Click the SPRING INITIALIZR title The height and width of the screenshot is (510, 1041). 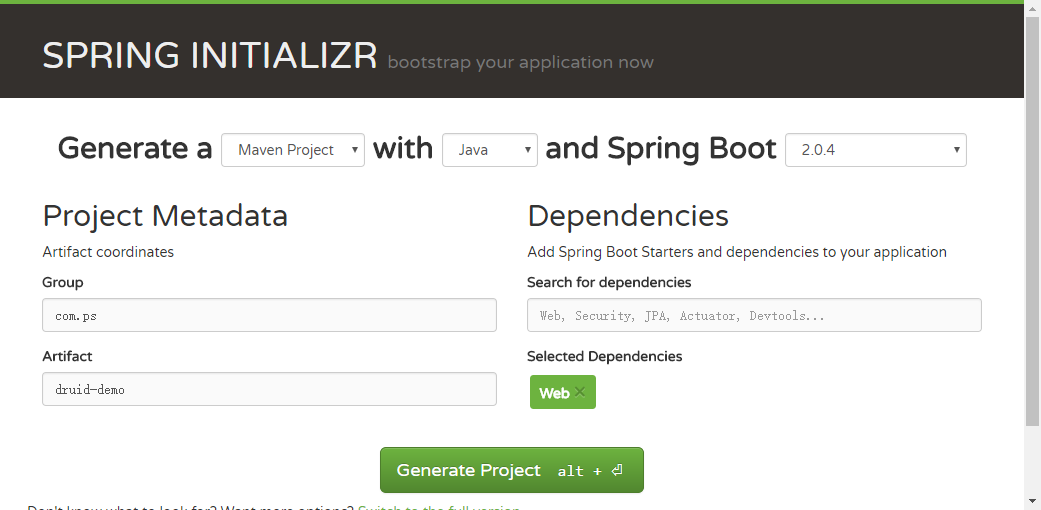tap(210, 56)
